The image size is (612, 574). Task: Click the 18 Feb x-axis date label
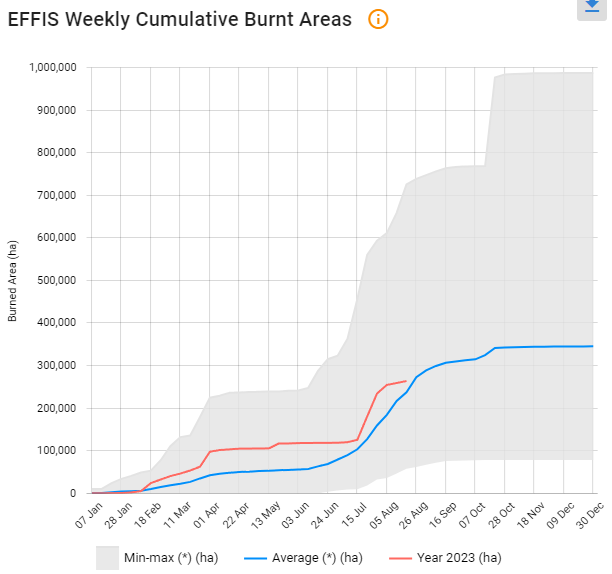tap(148, 515)
